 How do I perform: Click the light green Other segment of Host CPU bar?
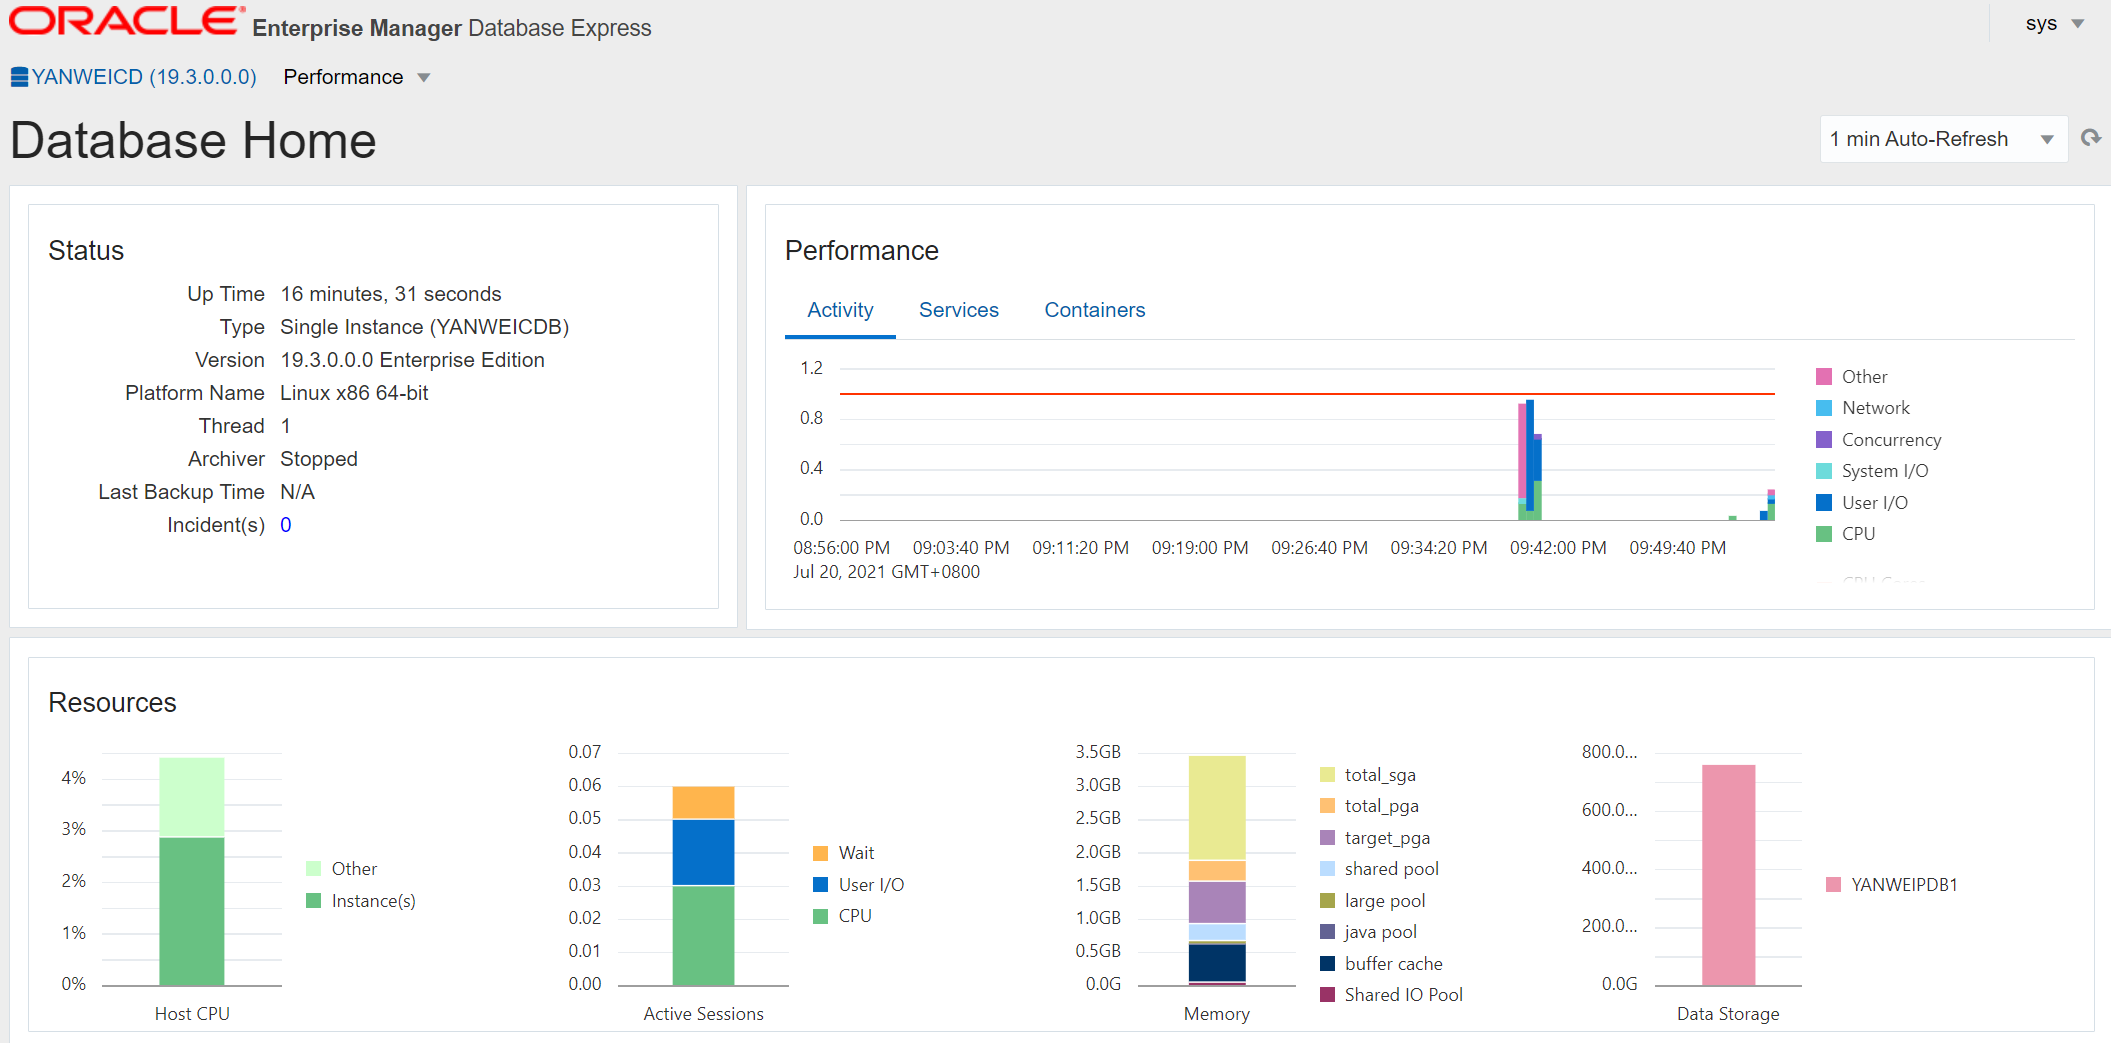pyautogui.click(x=192, y=797)
